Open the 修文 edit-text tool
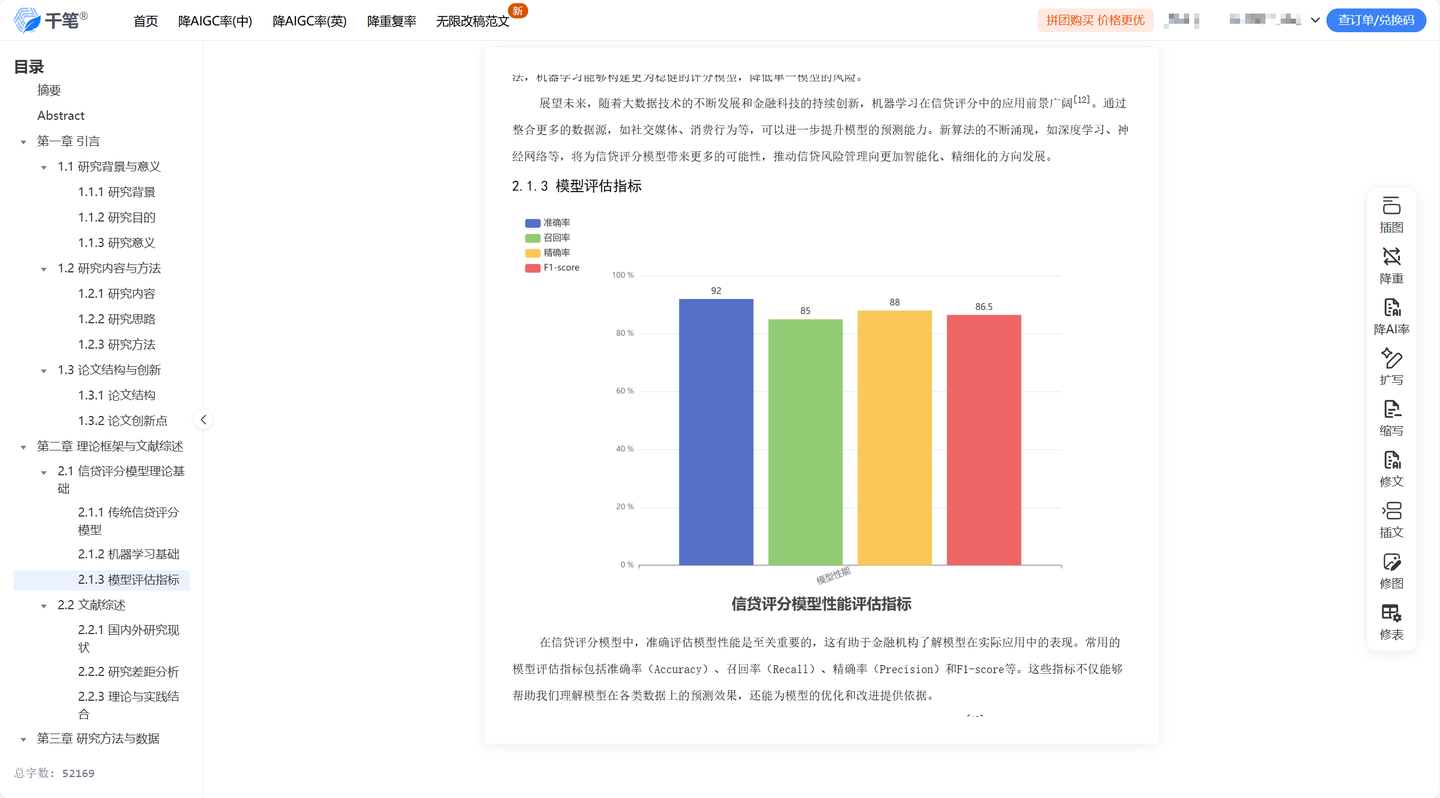The image size is (1440, 798). [x=1391, y=469]
